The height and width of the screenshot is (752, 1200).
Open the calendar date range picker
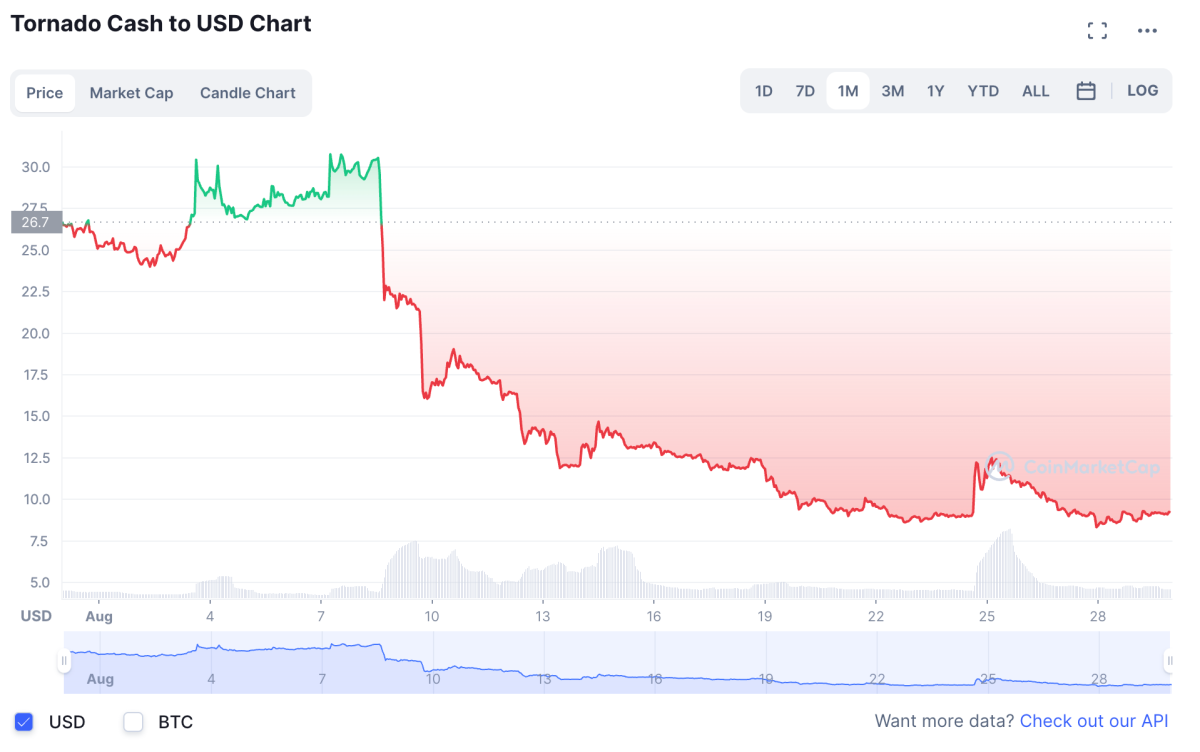pyautogui.click(x=1086, y=91)
